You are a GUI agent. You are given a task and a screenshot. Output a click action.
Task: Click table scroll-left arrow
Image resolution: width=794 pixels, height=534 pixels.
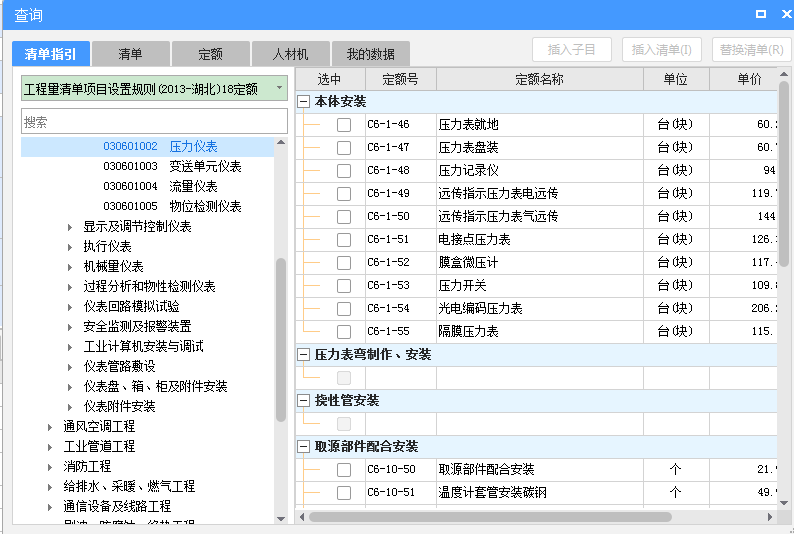click(302, 517)
